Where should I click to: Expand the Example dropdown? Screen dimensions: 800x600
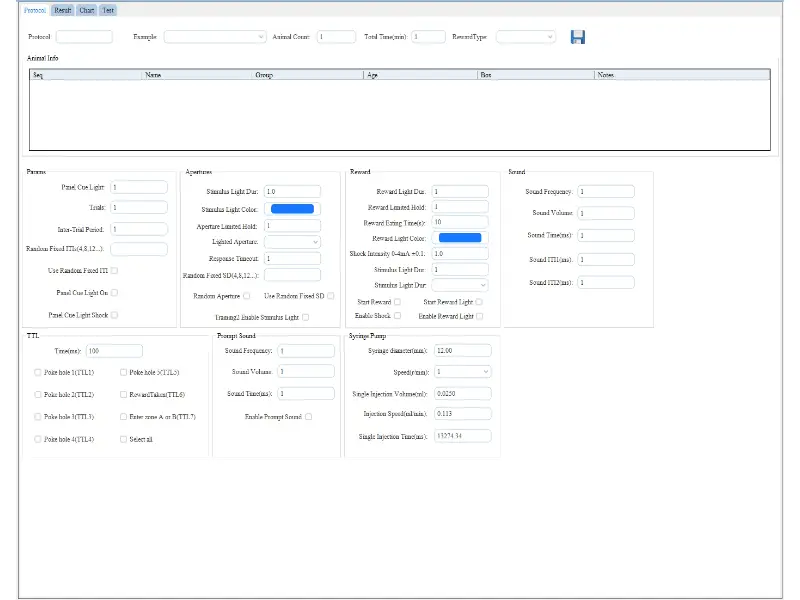[215, 37]
